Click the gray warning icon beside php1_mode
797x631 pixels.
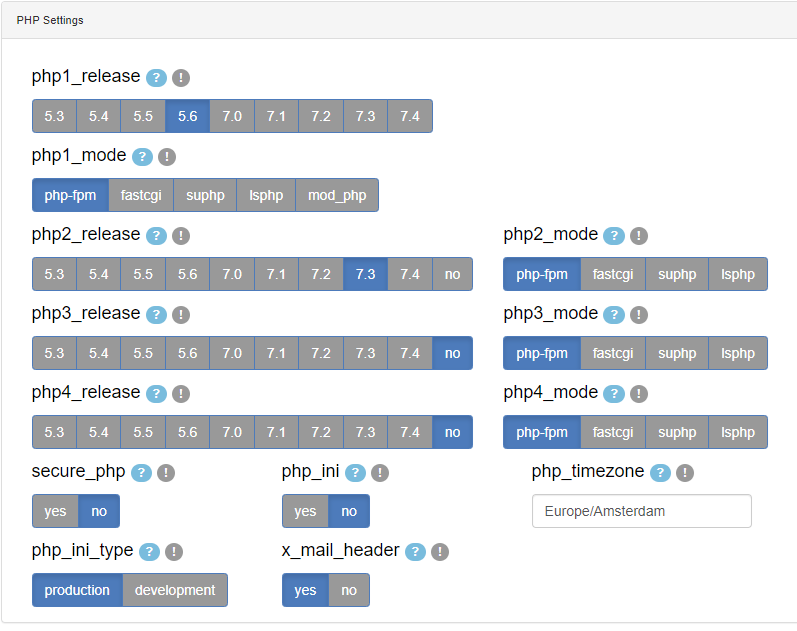click(167, 157)
